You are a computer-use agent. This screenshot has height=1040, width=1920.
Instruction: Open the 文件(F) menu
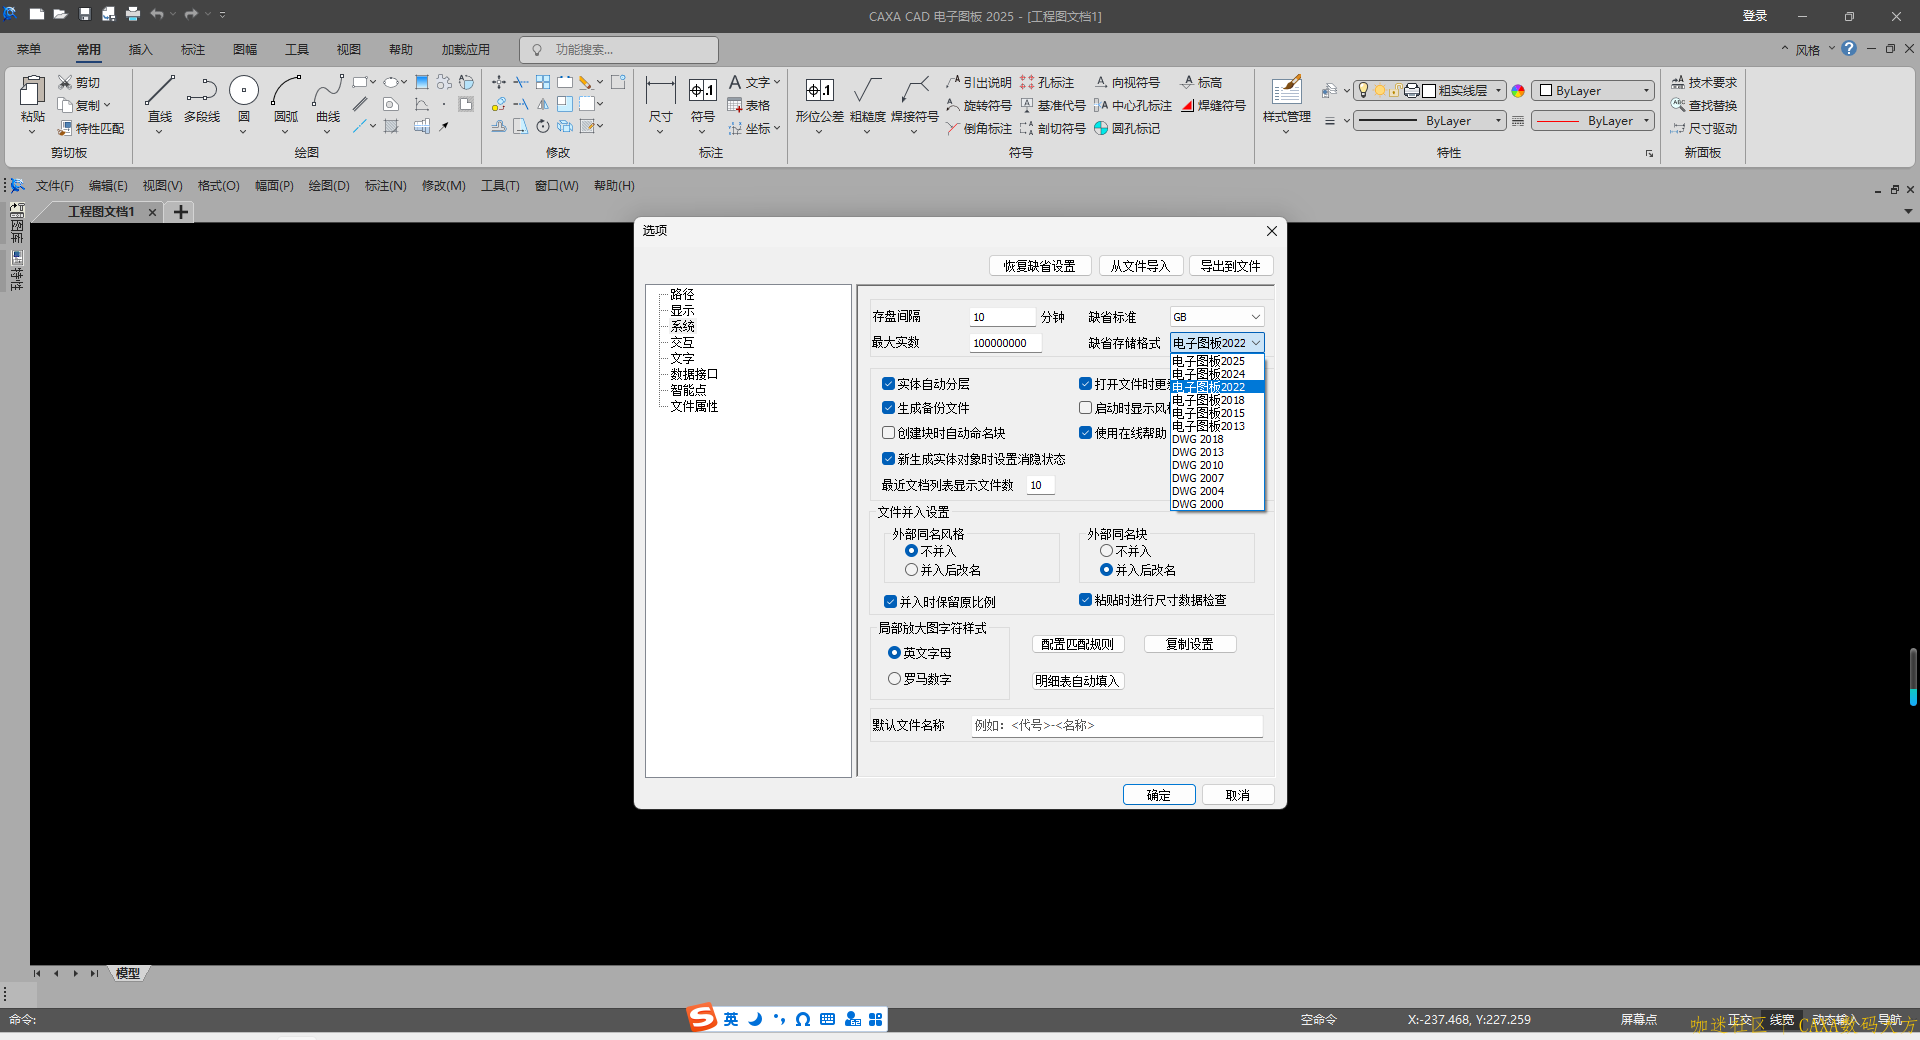click(55, 185)
